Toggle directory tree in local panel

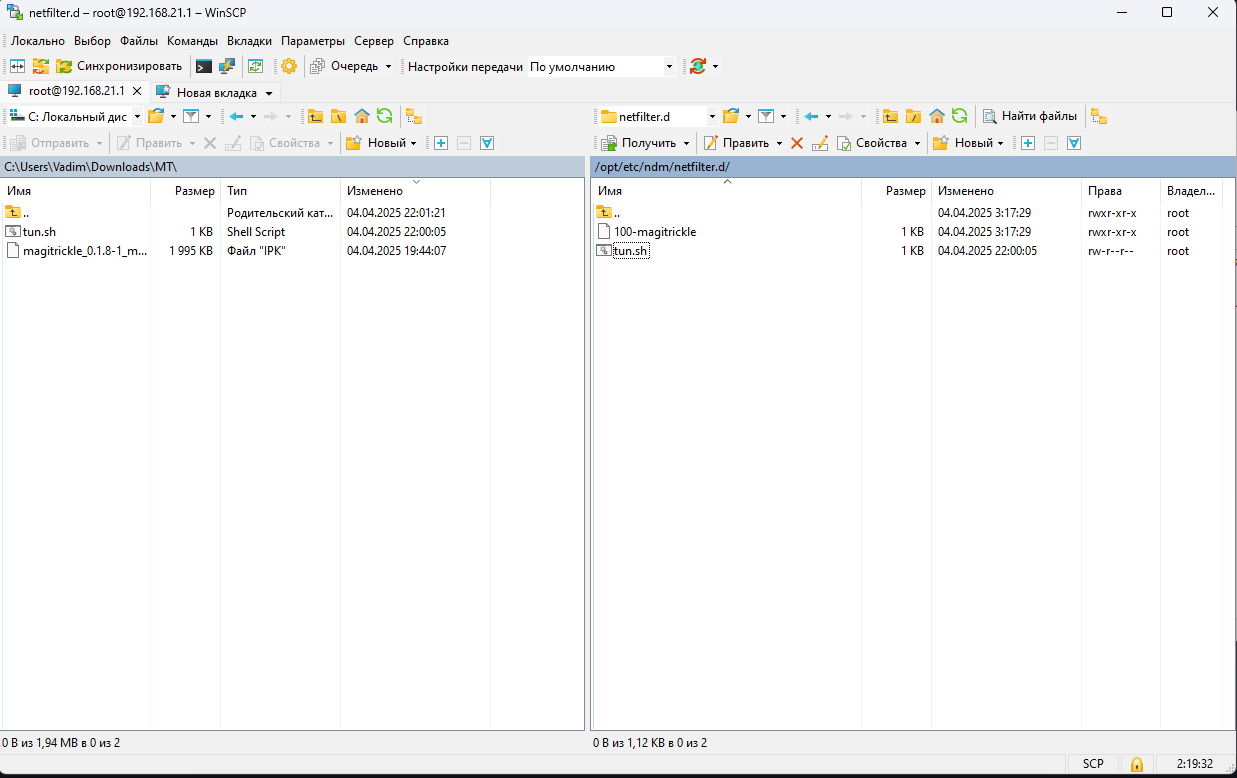(414, 116)
